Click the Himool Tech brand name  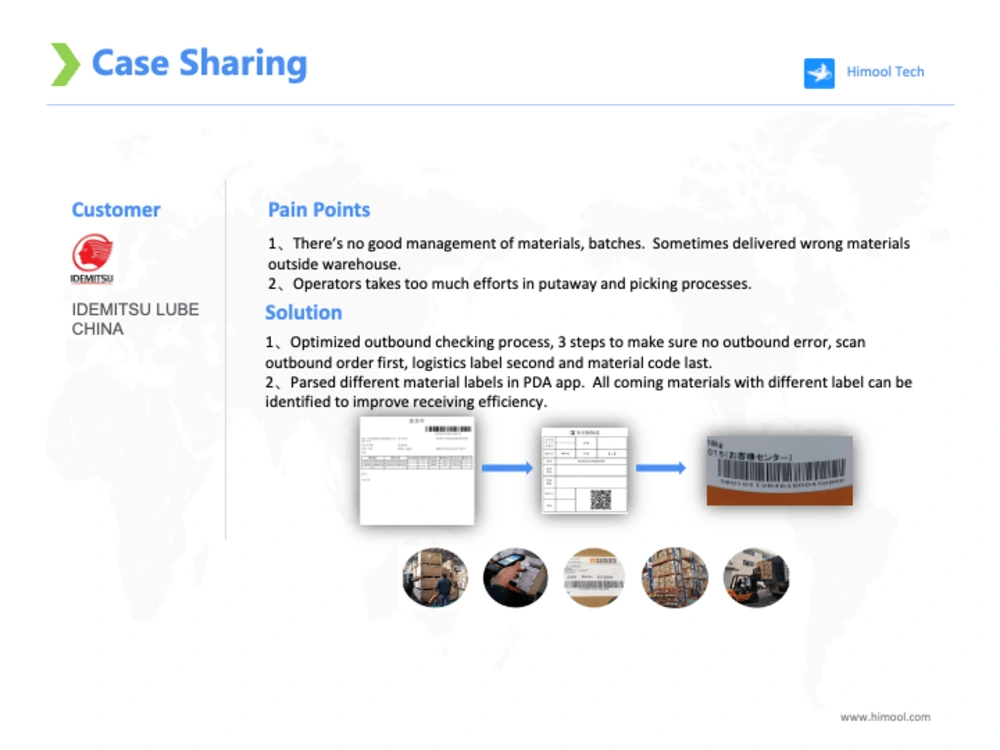point(885,72)
